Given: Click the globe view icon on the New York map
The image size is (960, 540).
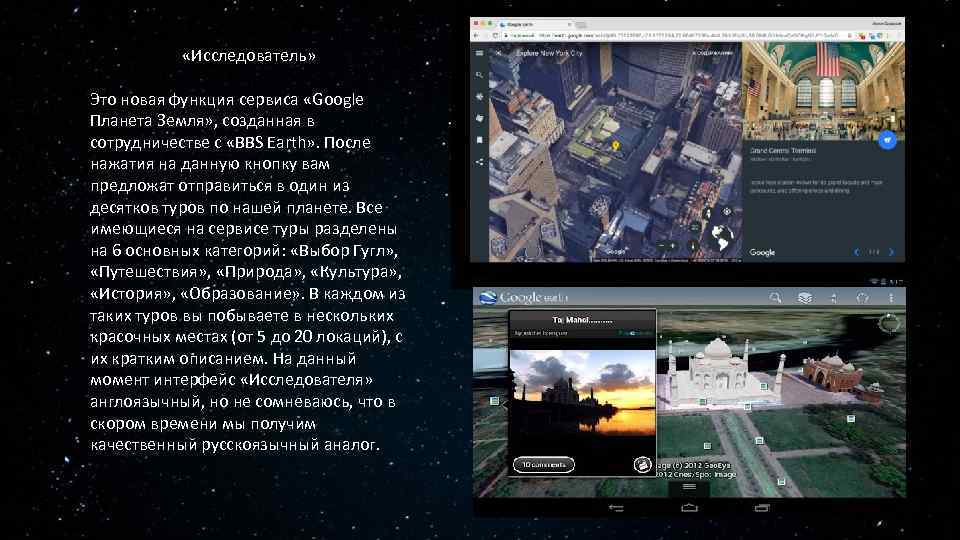Looking at the screenshot, I should (722, 237).
